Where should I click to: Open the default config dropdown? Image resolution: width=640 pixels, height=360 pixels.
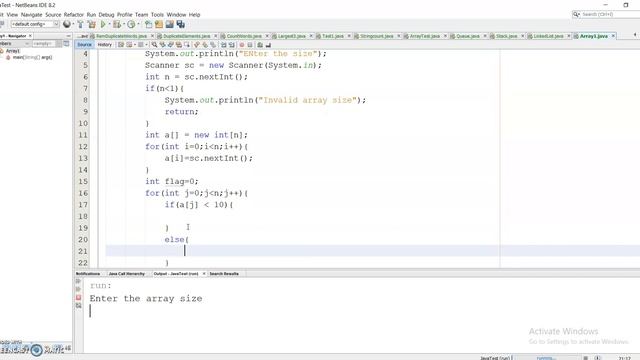(x=35, y=24)
